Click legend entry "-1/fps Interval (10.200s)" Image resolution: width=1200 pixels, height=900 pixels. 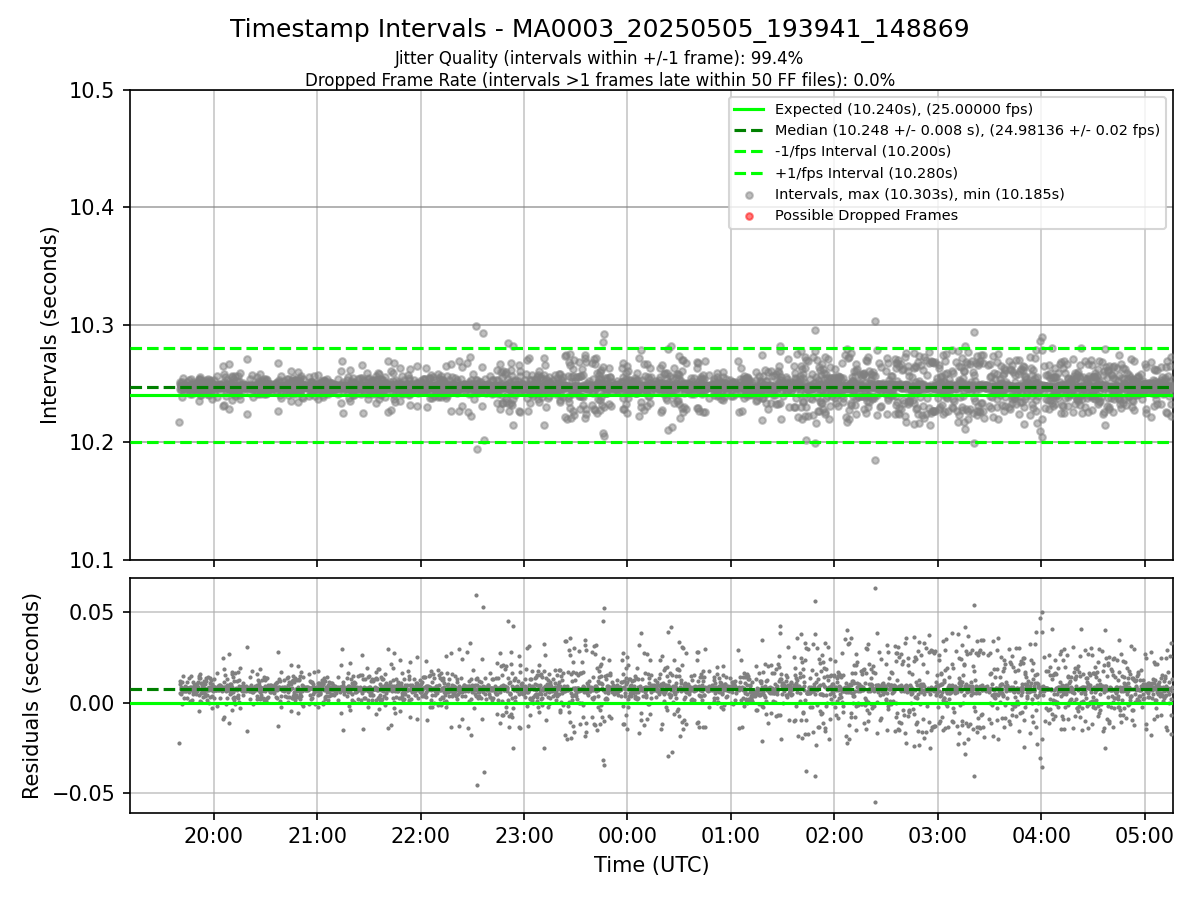point(862,151)
